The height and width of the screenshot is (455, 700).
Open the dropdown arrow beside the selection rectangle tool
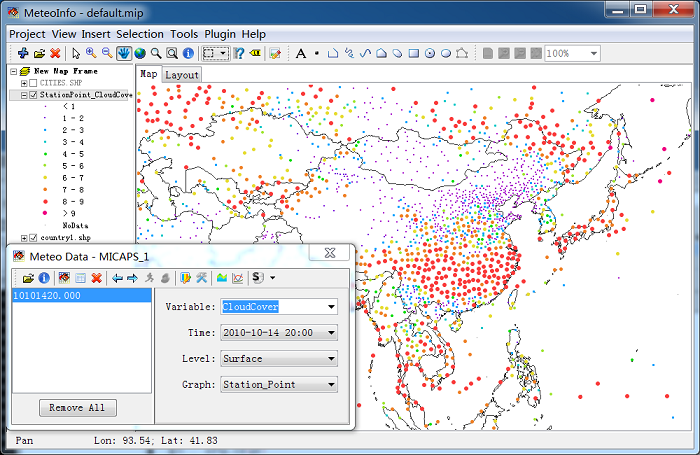pyautogui.click(x=223, y=54)
